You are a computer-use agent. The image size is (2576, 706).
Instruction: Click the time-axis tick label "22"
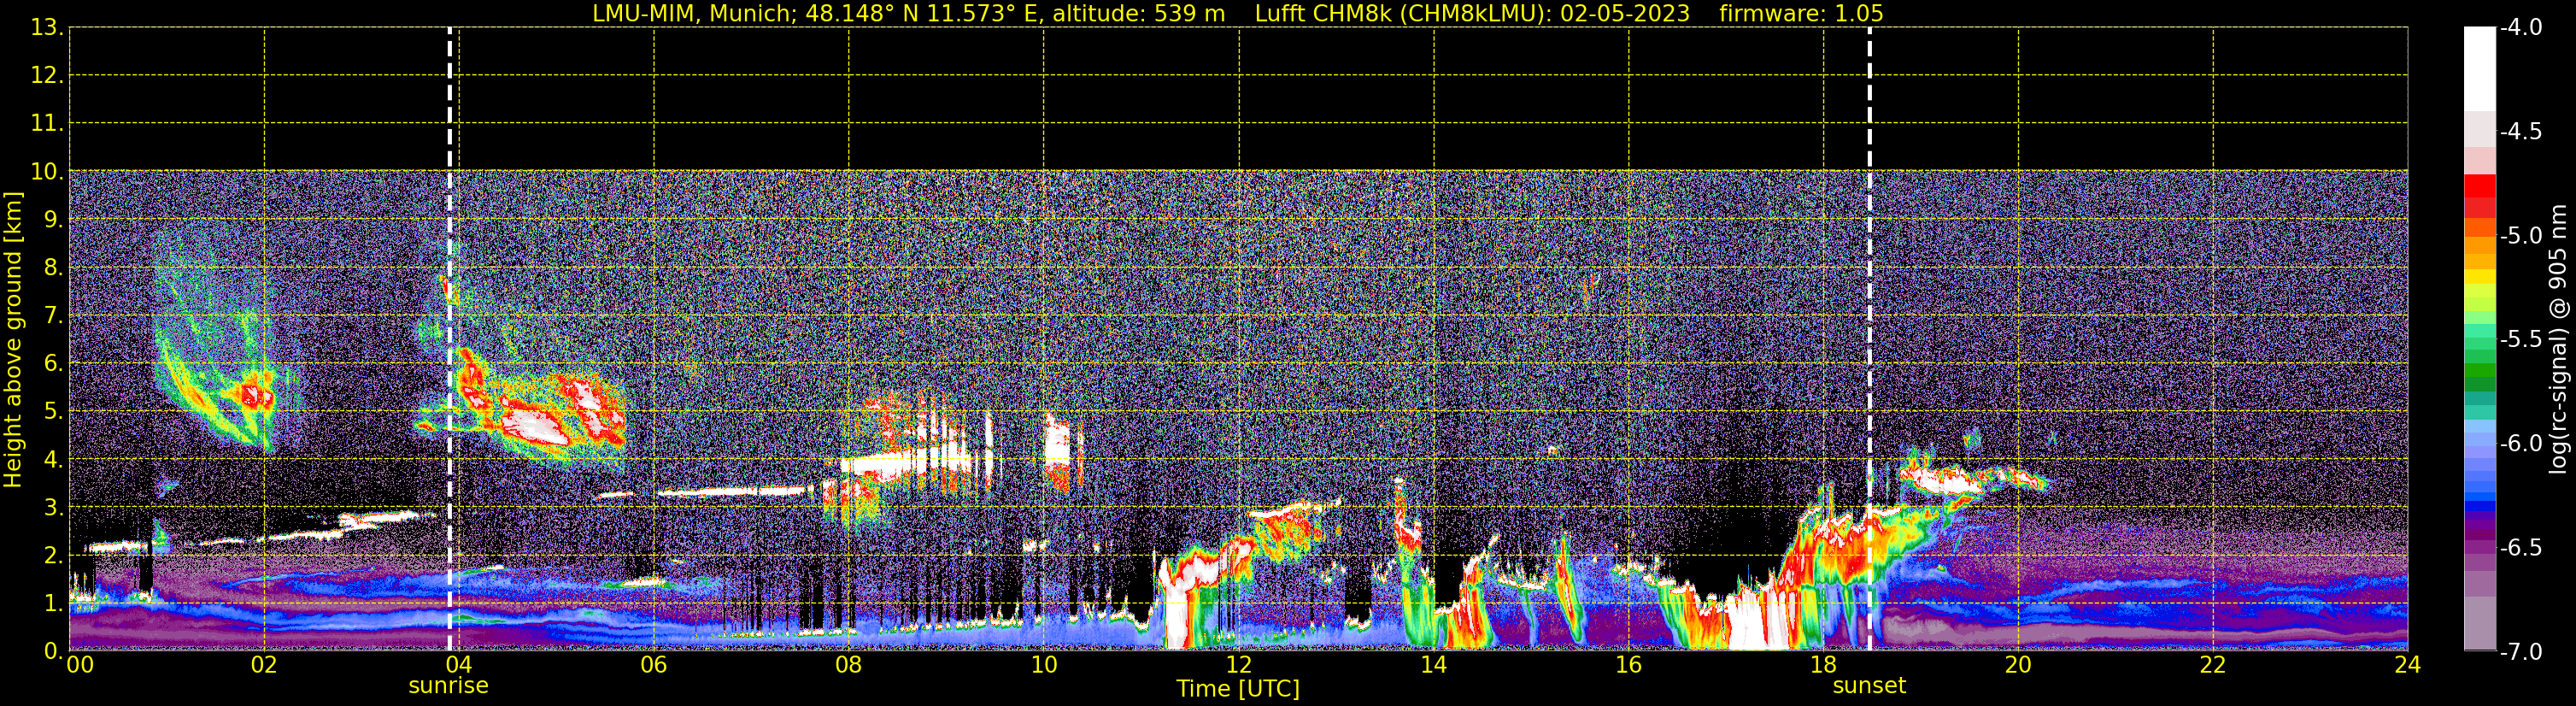pyautogui.click(x=2213, y=666)
